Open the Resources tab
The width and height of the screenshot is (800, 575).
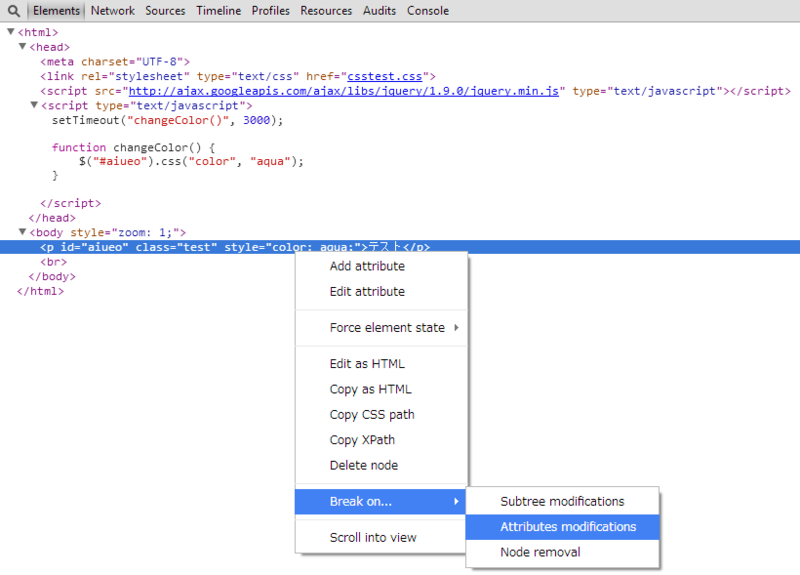pos(326,11)
